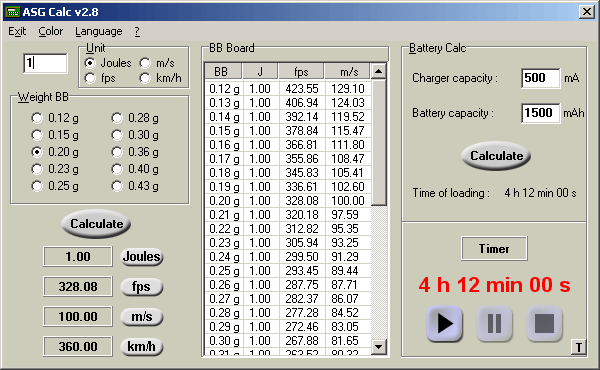
Task: Click the fps column header
Action: click(301, 72)
